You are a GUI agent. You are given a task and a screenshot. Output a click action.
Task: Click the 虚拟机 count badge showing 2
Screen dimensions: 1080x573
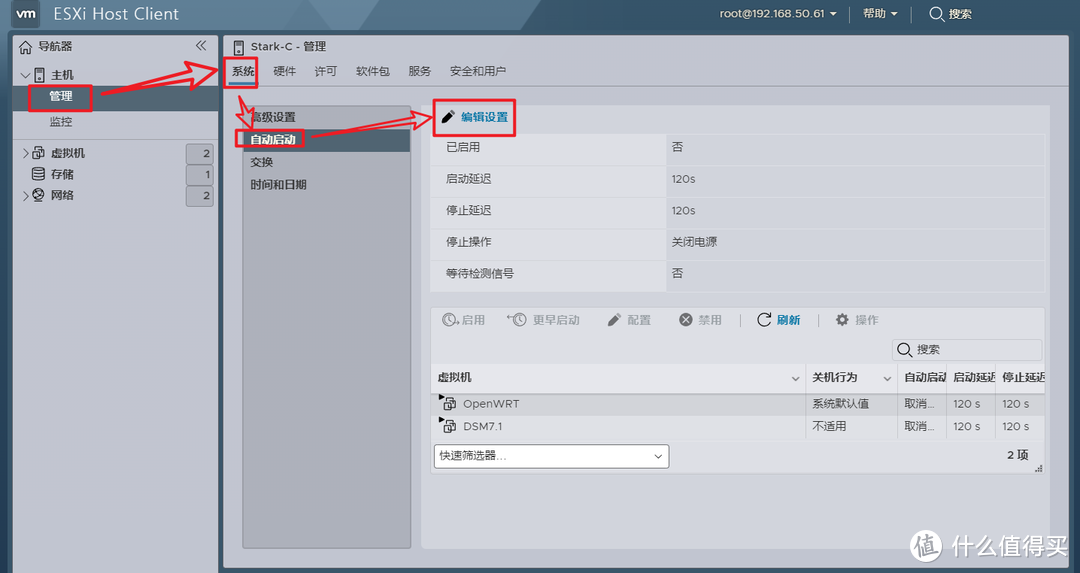click(x=200, y=154)
